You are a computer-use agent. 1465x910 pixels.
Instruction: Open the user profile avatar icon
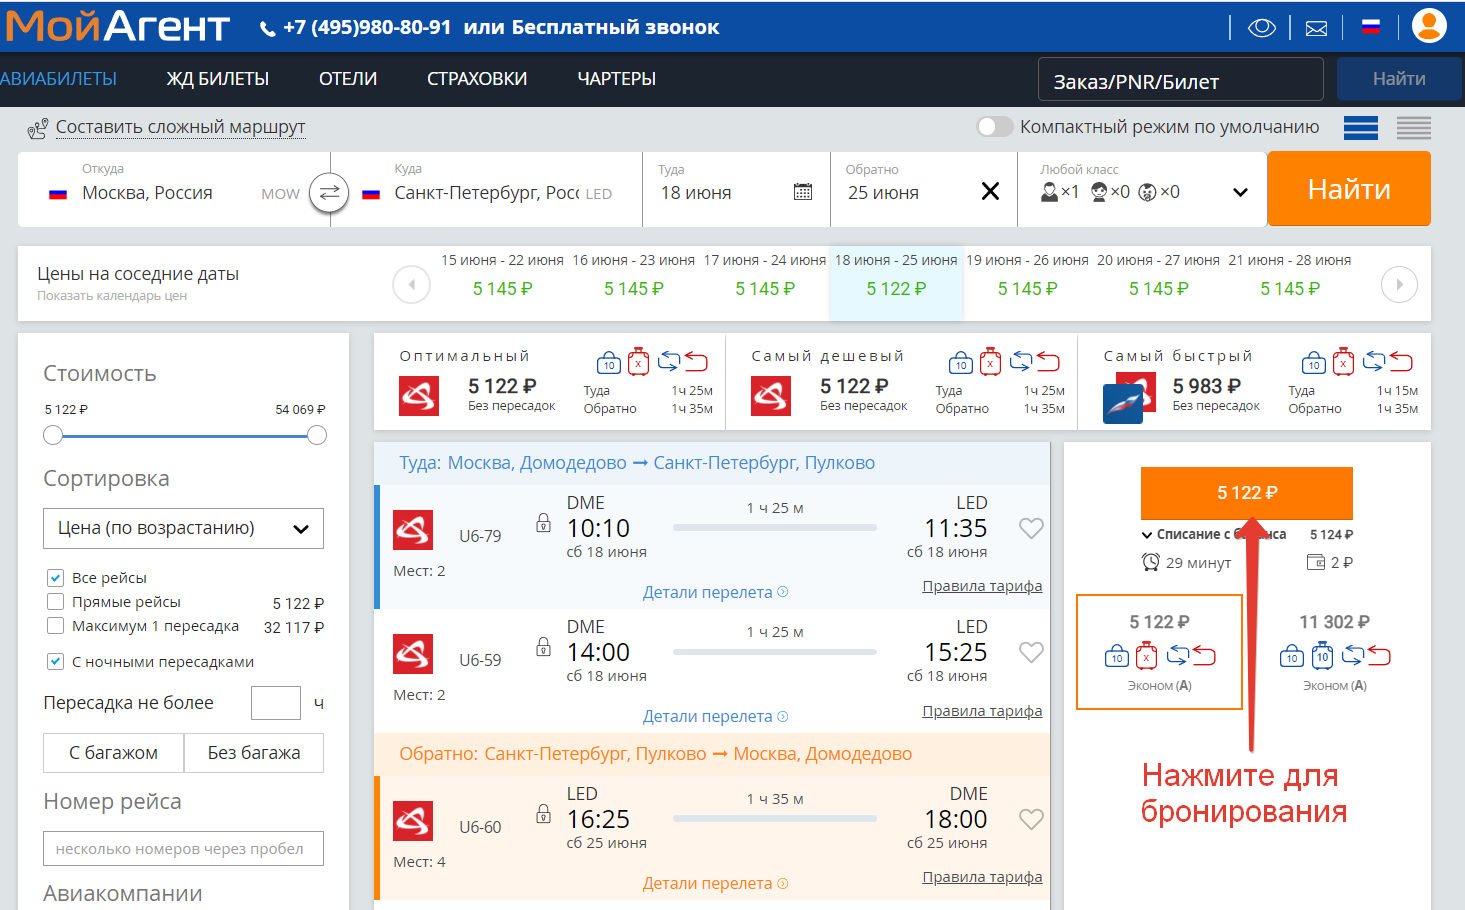[1429, 25]
